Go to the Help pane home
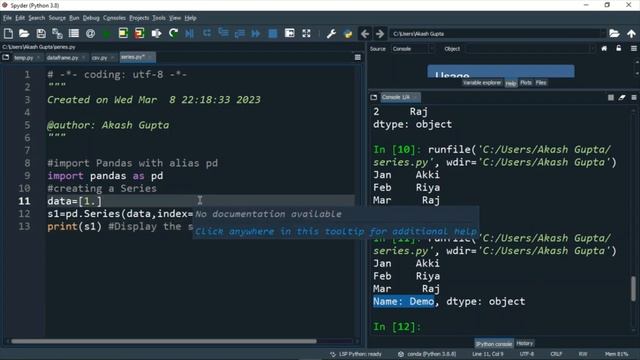Viewport: 640px width, 360px height. 604,49
